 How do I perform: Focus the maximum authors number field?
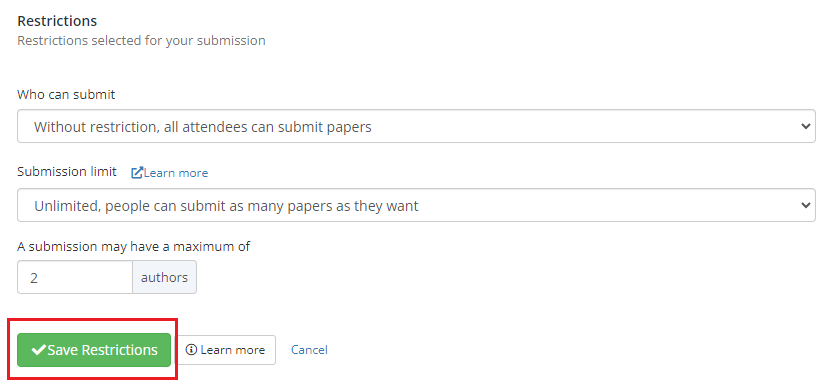75,277
